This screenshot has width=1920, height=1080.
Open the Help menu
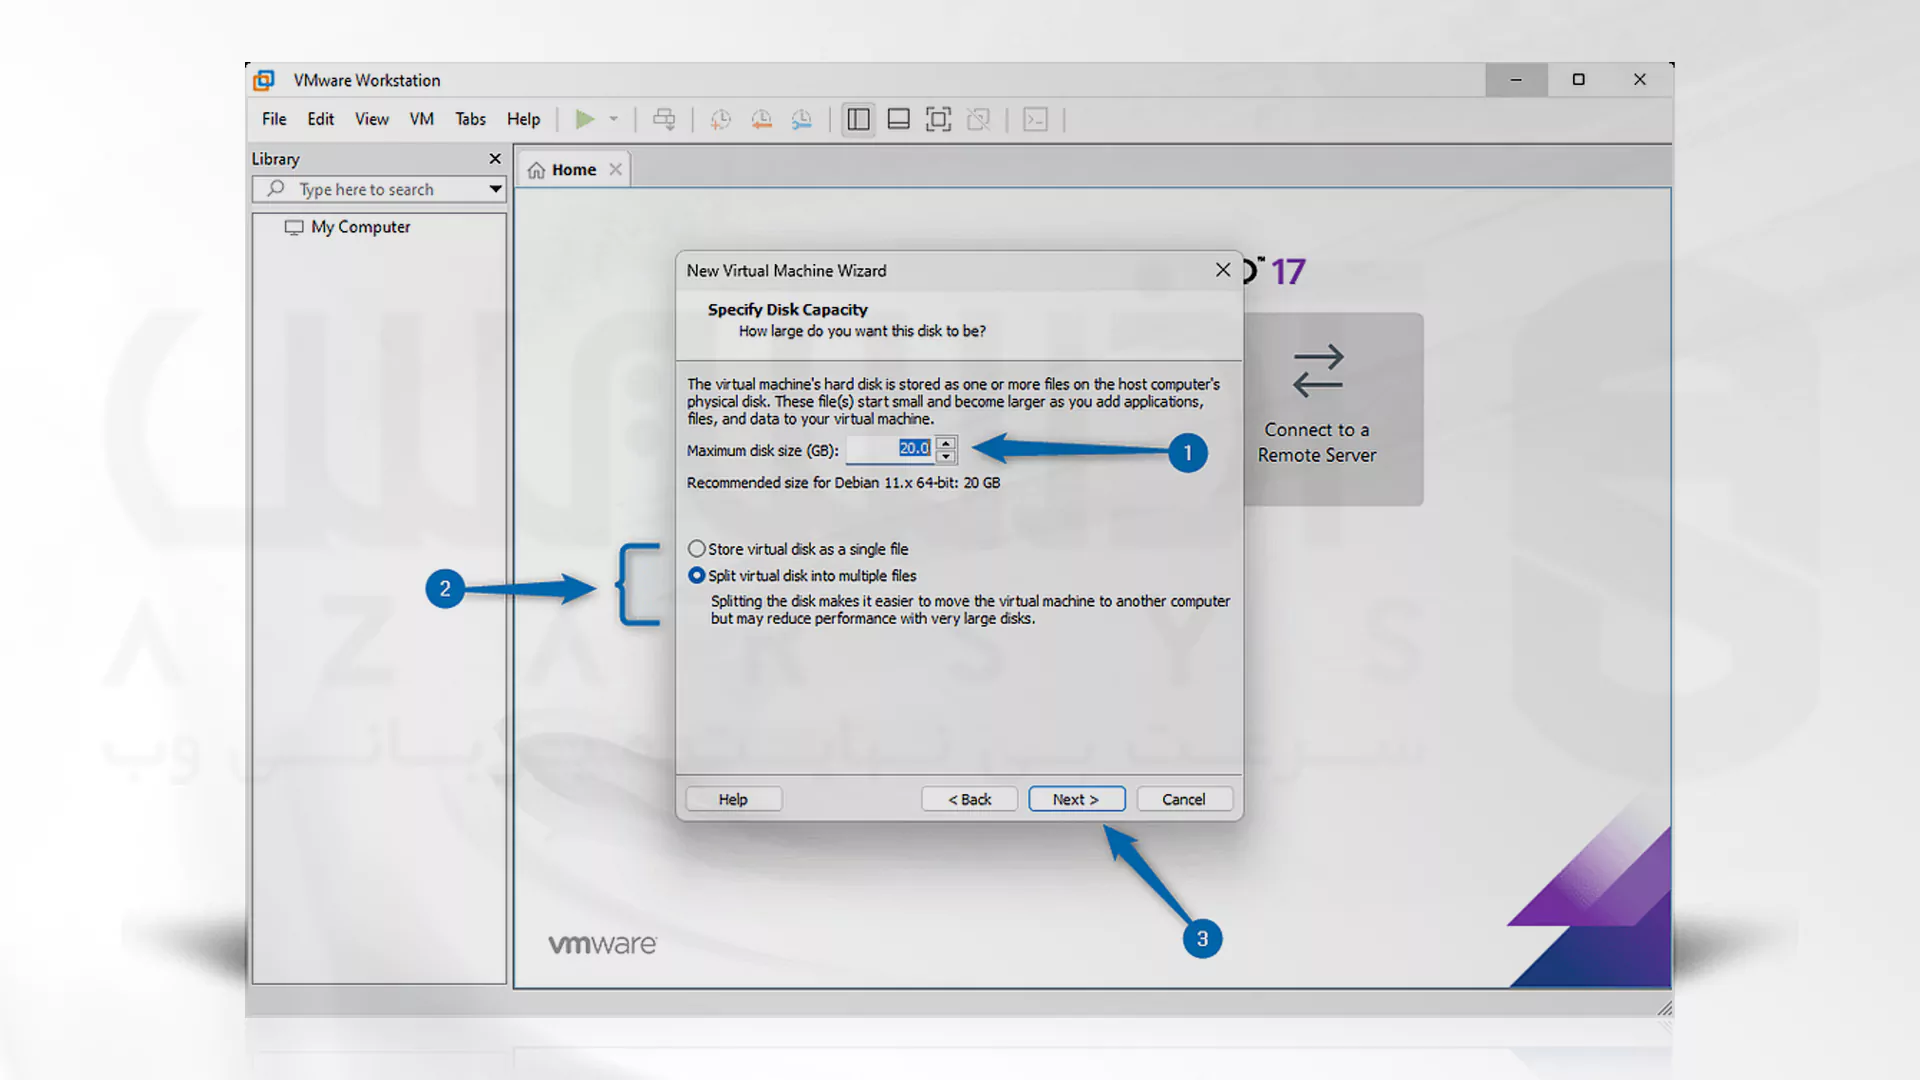click(x=523, y=119)
